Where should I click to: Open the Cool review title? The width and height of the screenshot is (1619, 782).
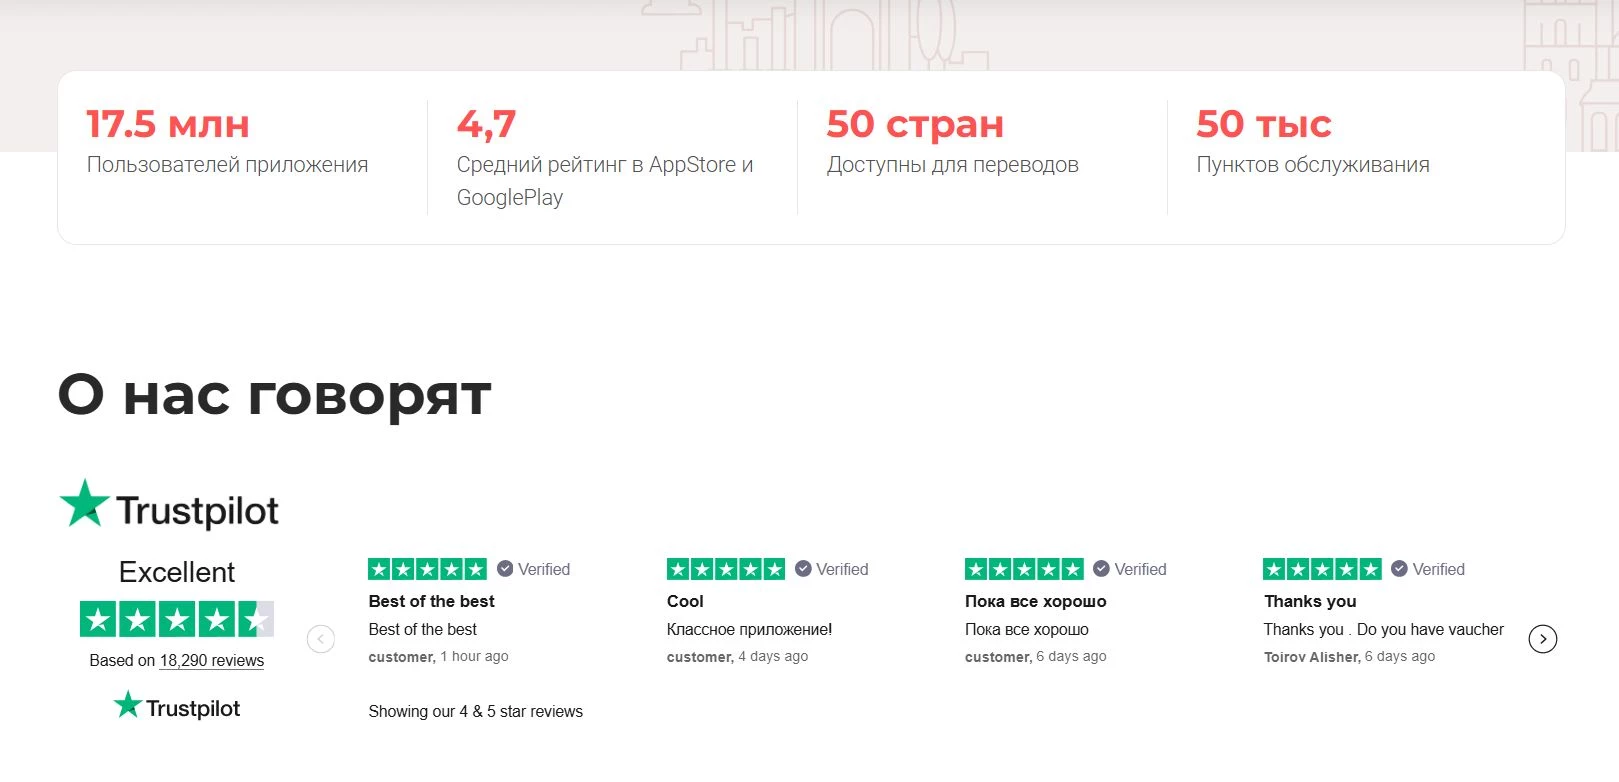point(685,601)
